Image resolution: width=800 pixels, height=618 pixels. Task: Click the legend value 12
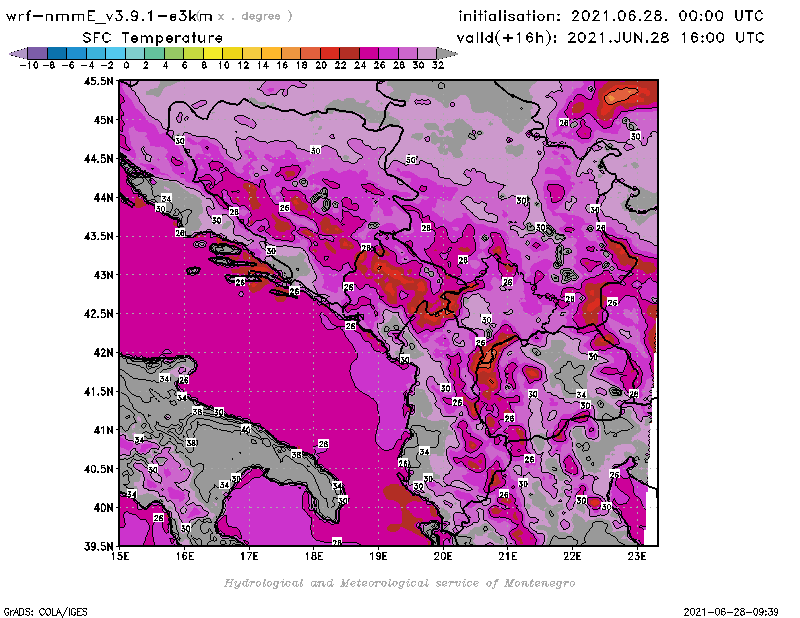(x=243, y=65)
